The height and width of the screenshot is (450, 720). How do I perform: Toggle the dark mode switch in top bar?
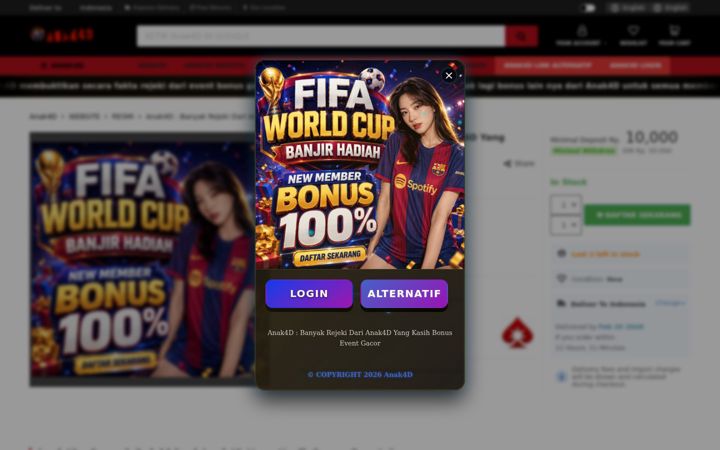coord(590,8)
